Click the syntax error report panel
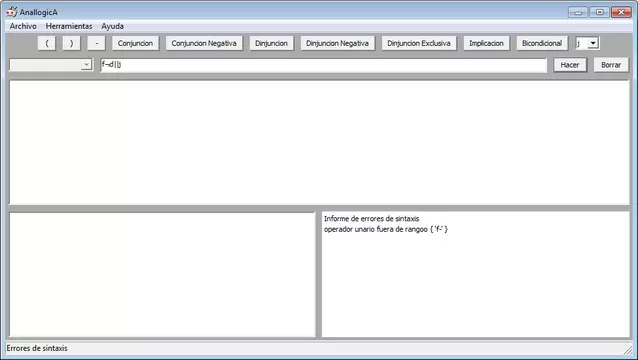638x360 pixels. click(x=476, y=274)
